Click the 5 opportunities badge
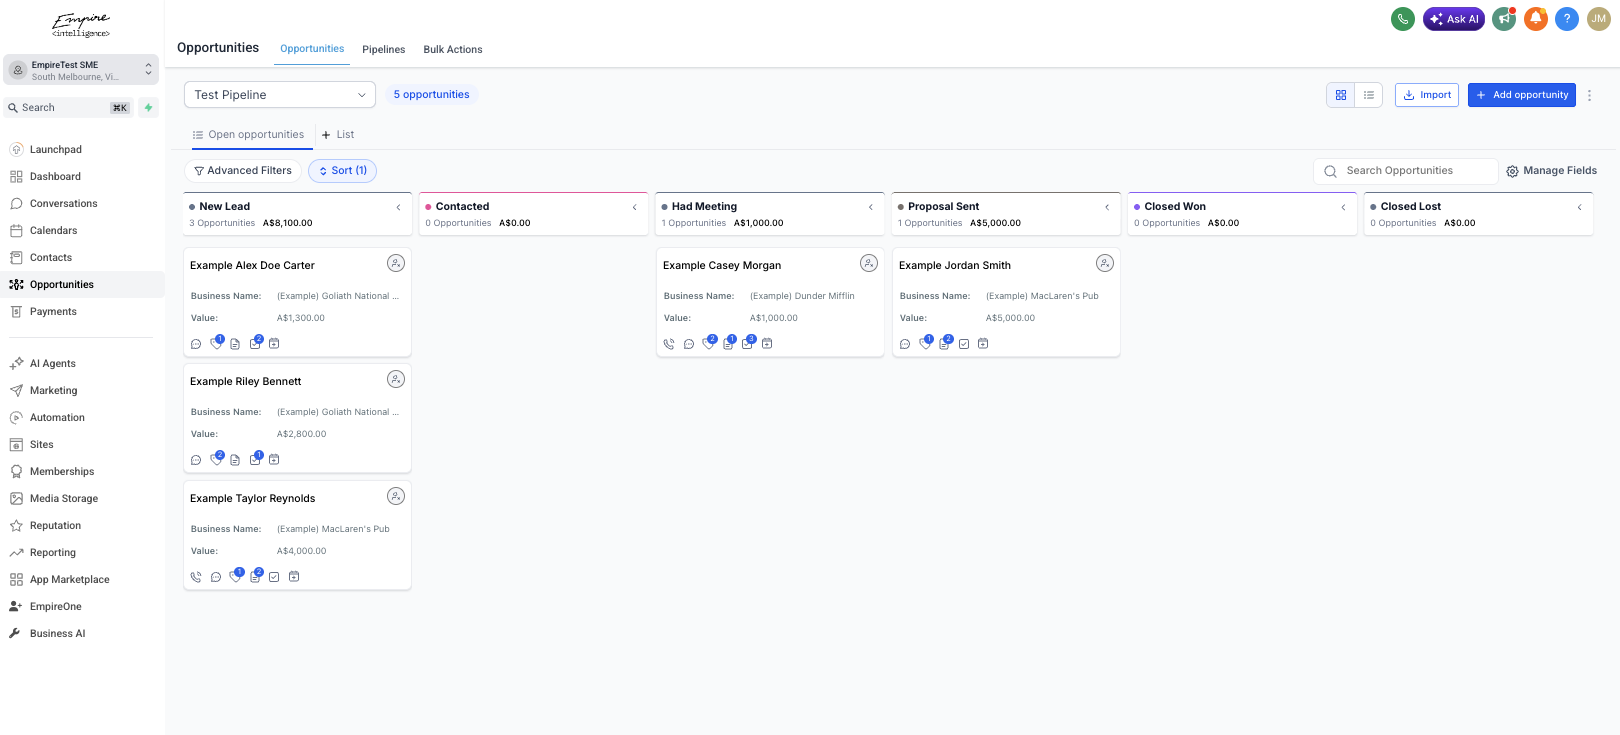Viewport: 1620px width, 735px height. pyautogui.click(x=431, y=95)
